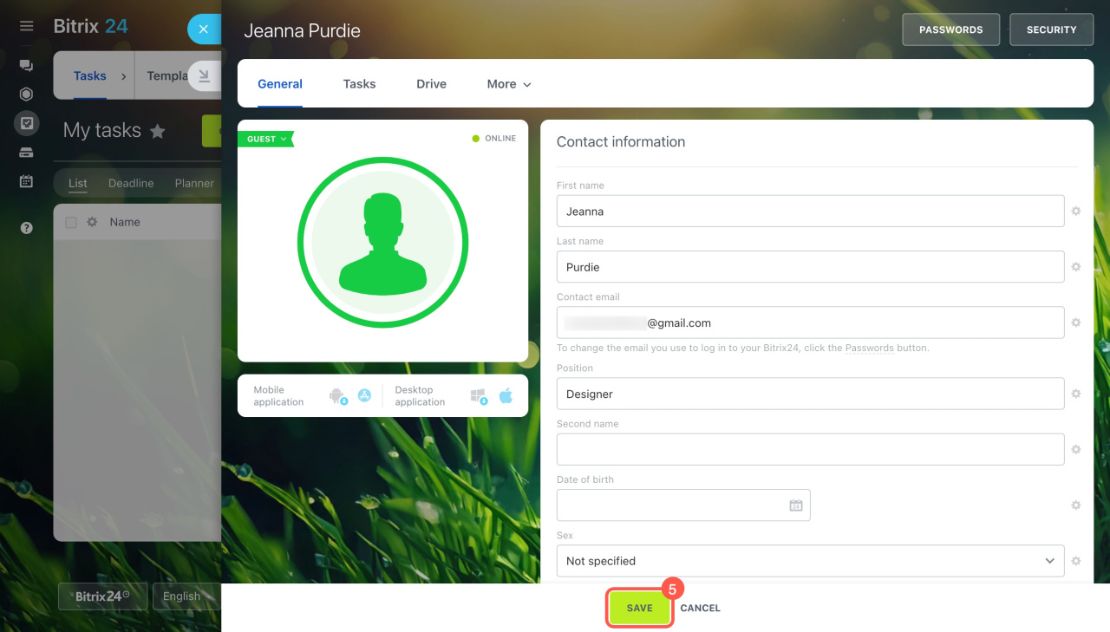Open the chat messages sidebar icon
Viewport: 1110px width, 632px height.
(26, 65)
